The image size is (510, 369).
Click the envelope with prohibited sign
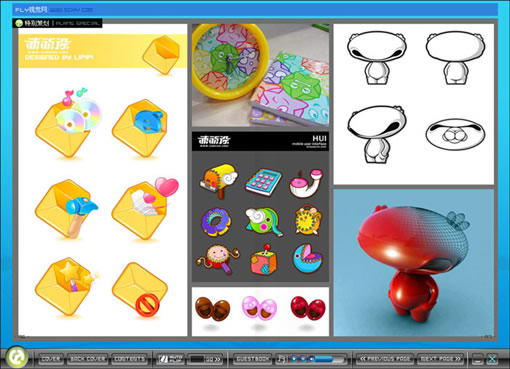(139, 289)
